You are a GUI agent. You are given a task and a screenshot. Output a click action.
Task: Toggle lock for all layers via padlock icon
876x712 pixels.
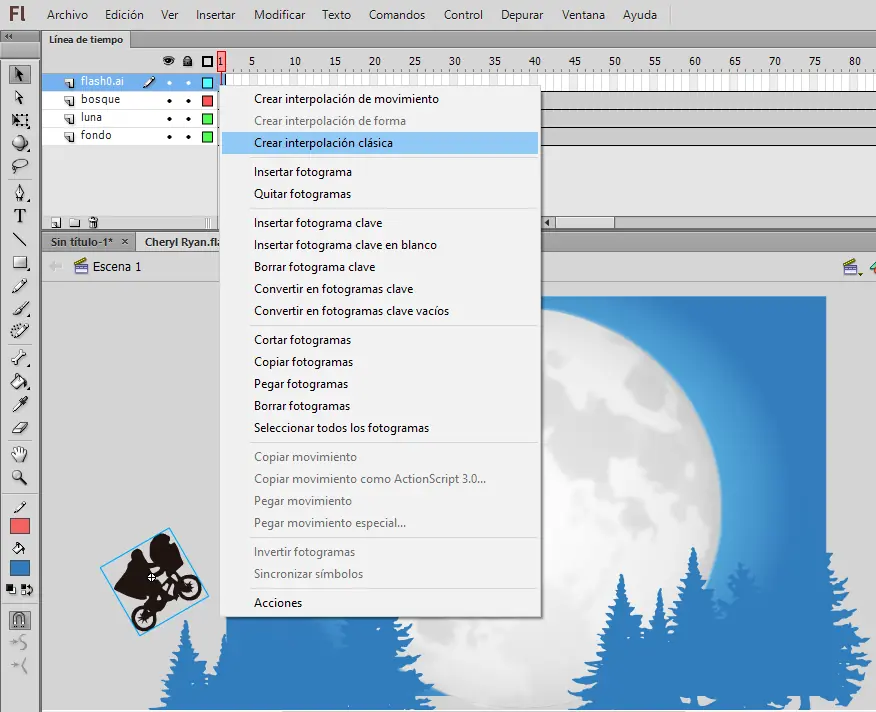click(x=188, y=61)
